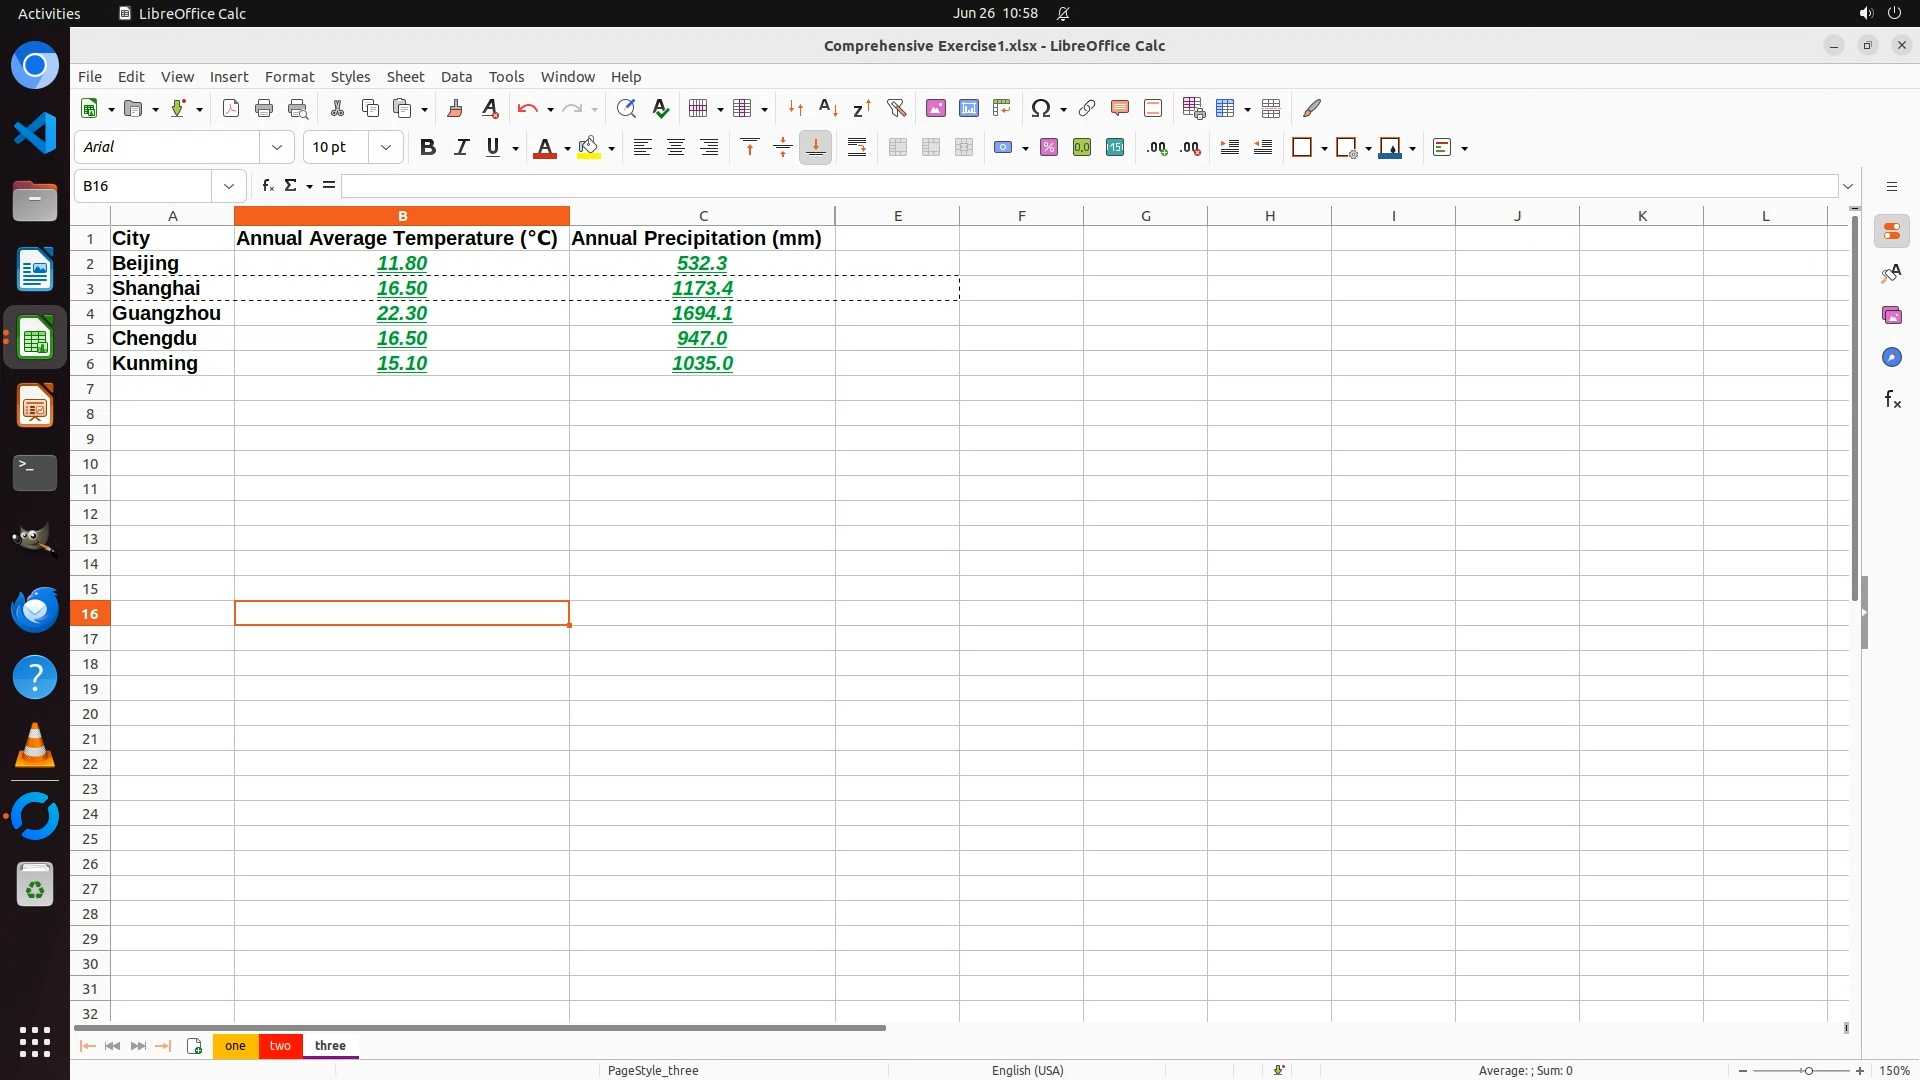Click the Sort Ascending toolbar icon
Screen dimensions: 1920x1080
click(828, 108)
